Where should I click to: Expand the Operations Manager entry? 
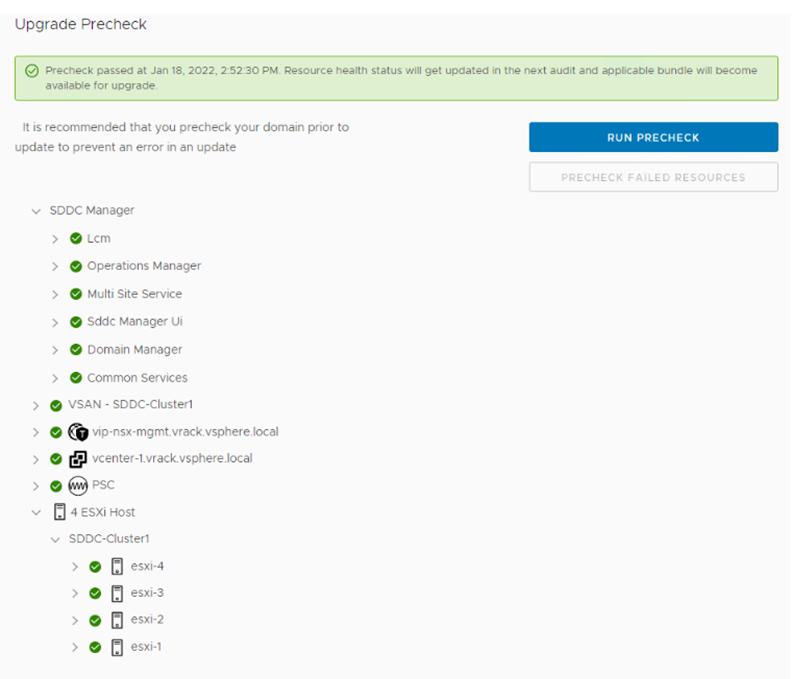coord(56,266)
